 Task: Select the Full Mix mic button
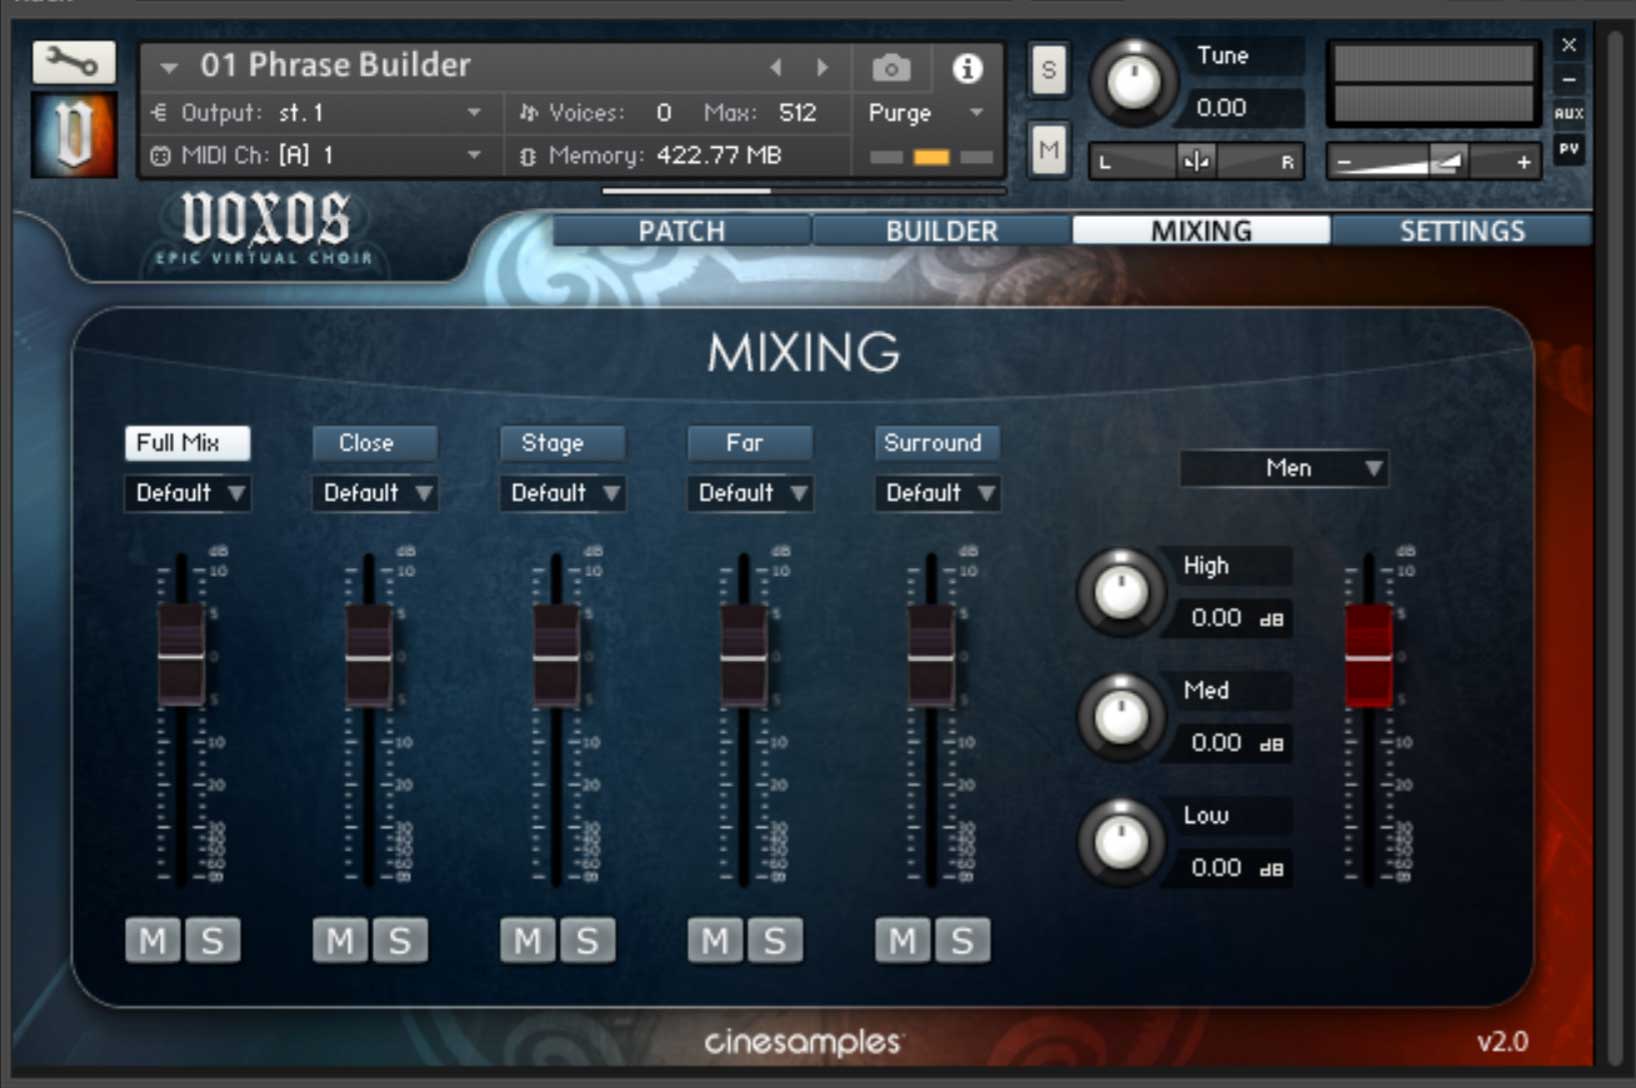[x=186, y=442]
